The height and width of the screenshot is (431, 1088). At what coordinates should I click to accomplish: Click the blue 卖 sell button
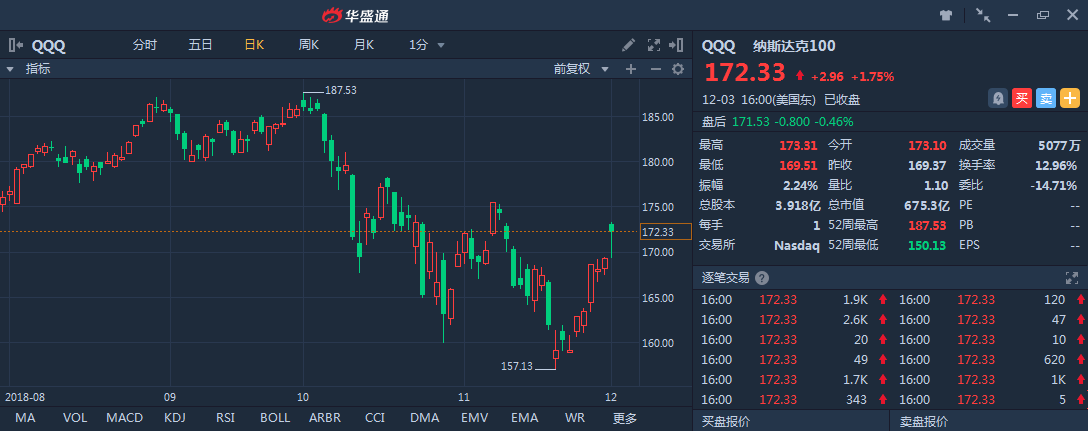click(1046, 99)
